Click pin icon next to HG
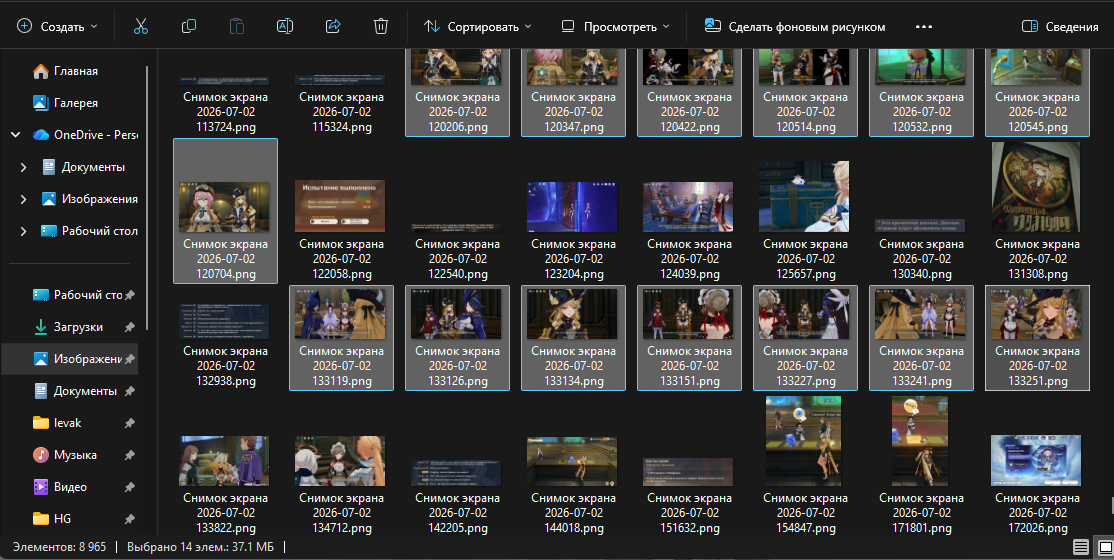This screenshot has height=560, width=1114. (x=129, y=519)
